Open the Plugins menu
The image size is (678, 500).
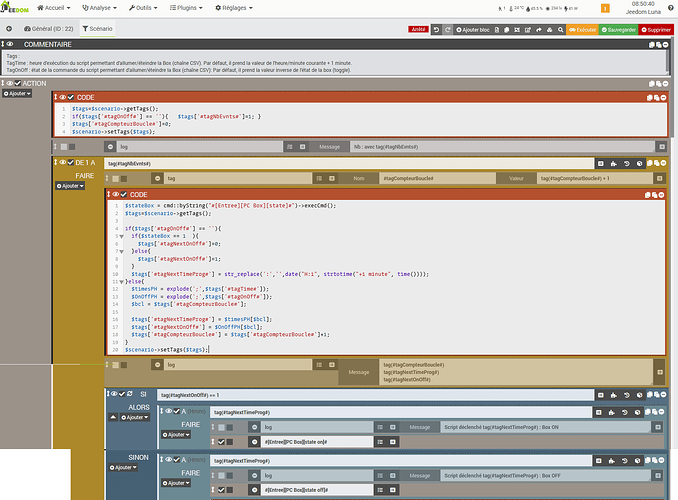click(x=186, y=8)
